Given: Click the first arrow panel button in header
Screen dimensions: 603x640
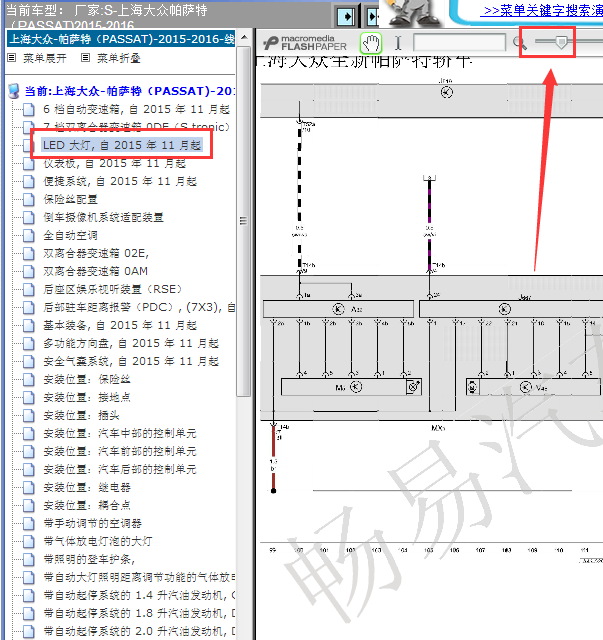Looking at the screenshot, I should point(346,16).
